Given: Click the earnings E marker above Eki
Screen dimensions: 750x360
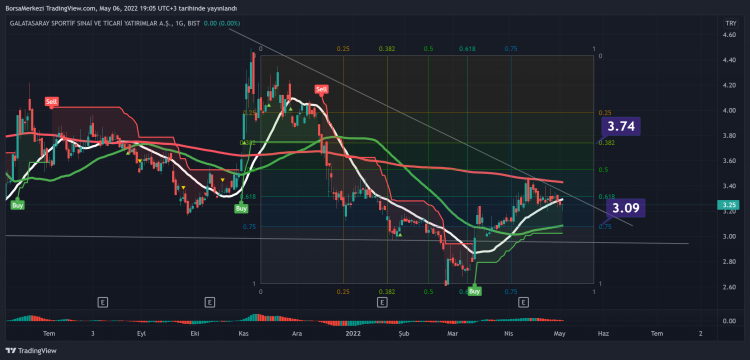Looking at the screenshot, I should pyautogui.click(x=209, y=302).
